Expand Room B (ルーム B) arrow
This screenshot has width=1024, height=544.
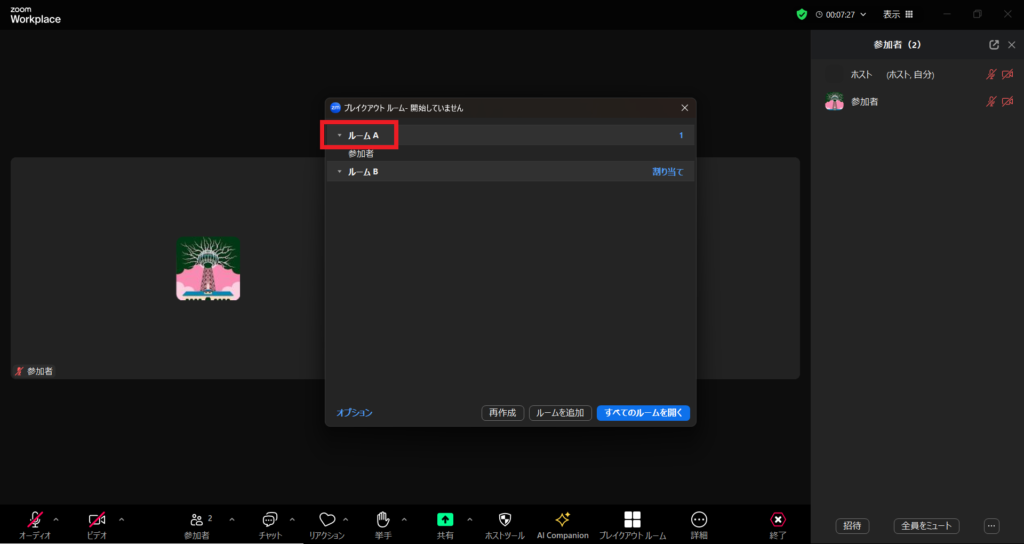(x=339, y=172)
